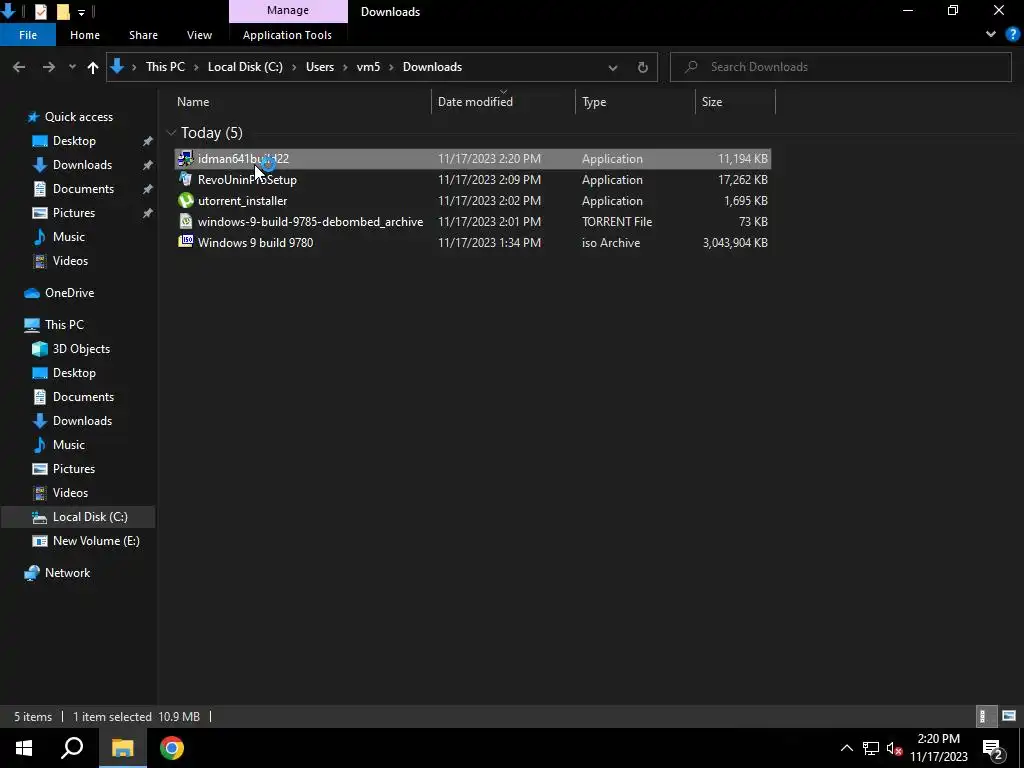Click the Properties icon in the title bar
The height and width of the screenshot is (768, 1024).
tap(40, 11)
